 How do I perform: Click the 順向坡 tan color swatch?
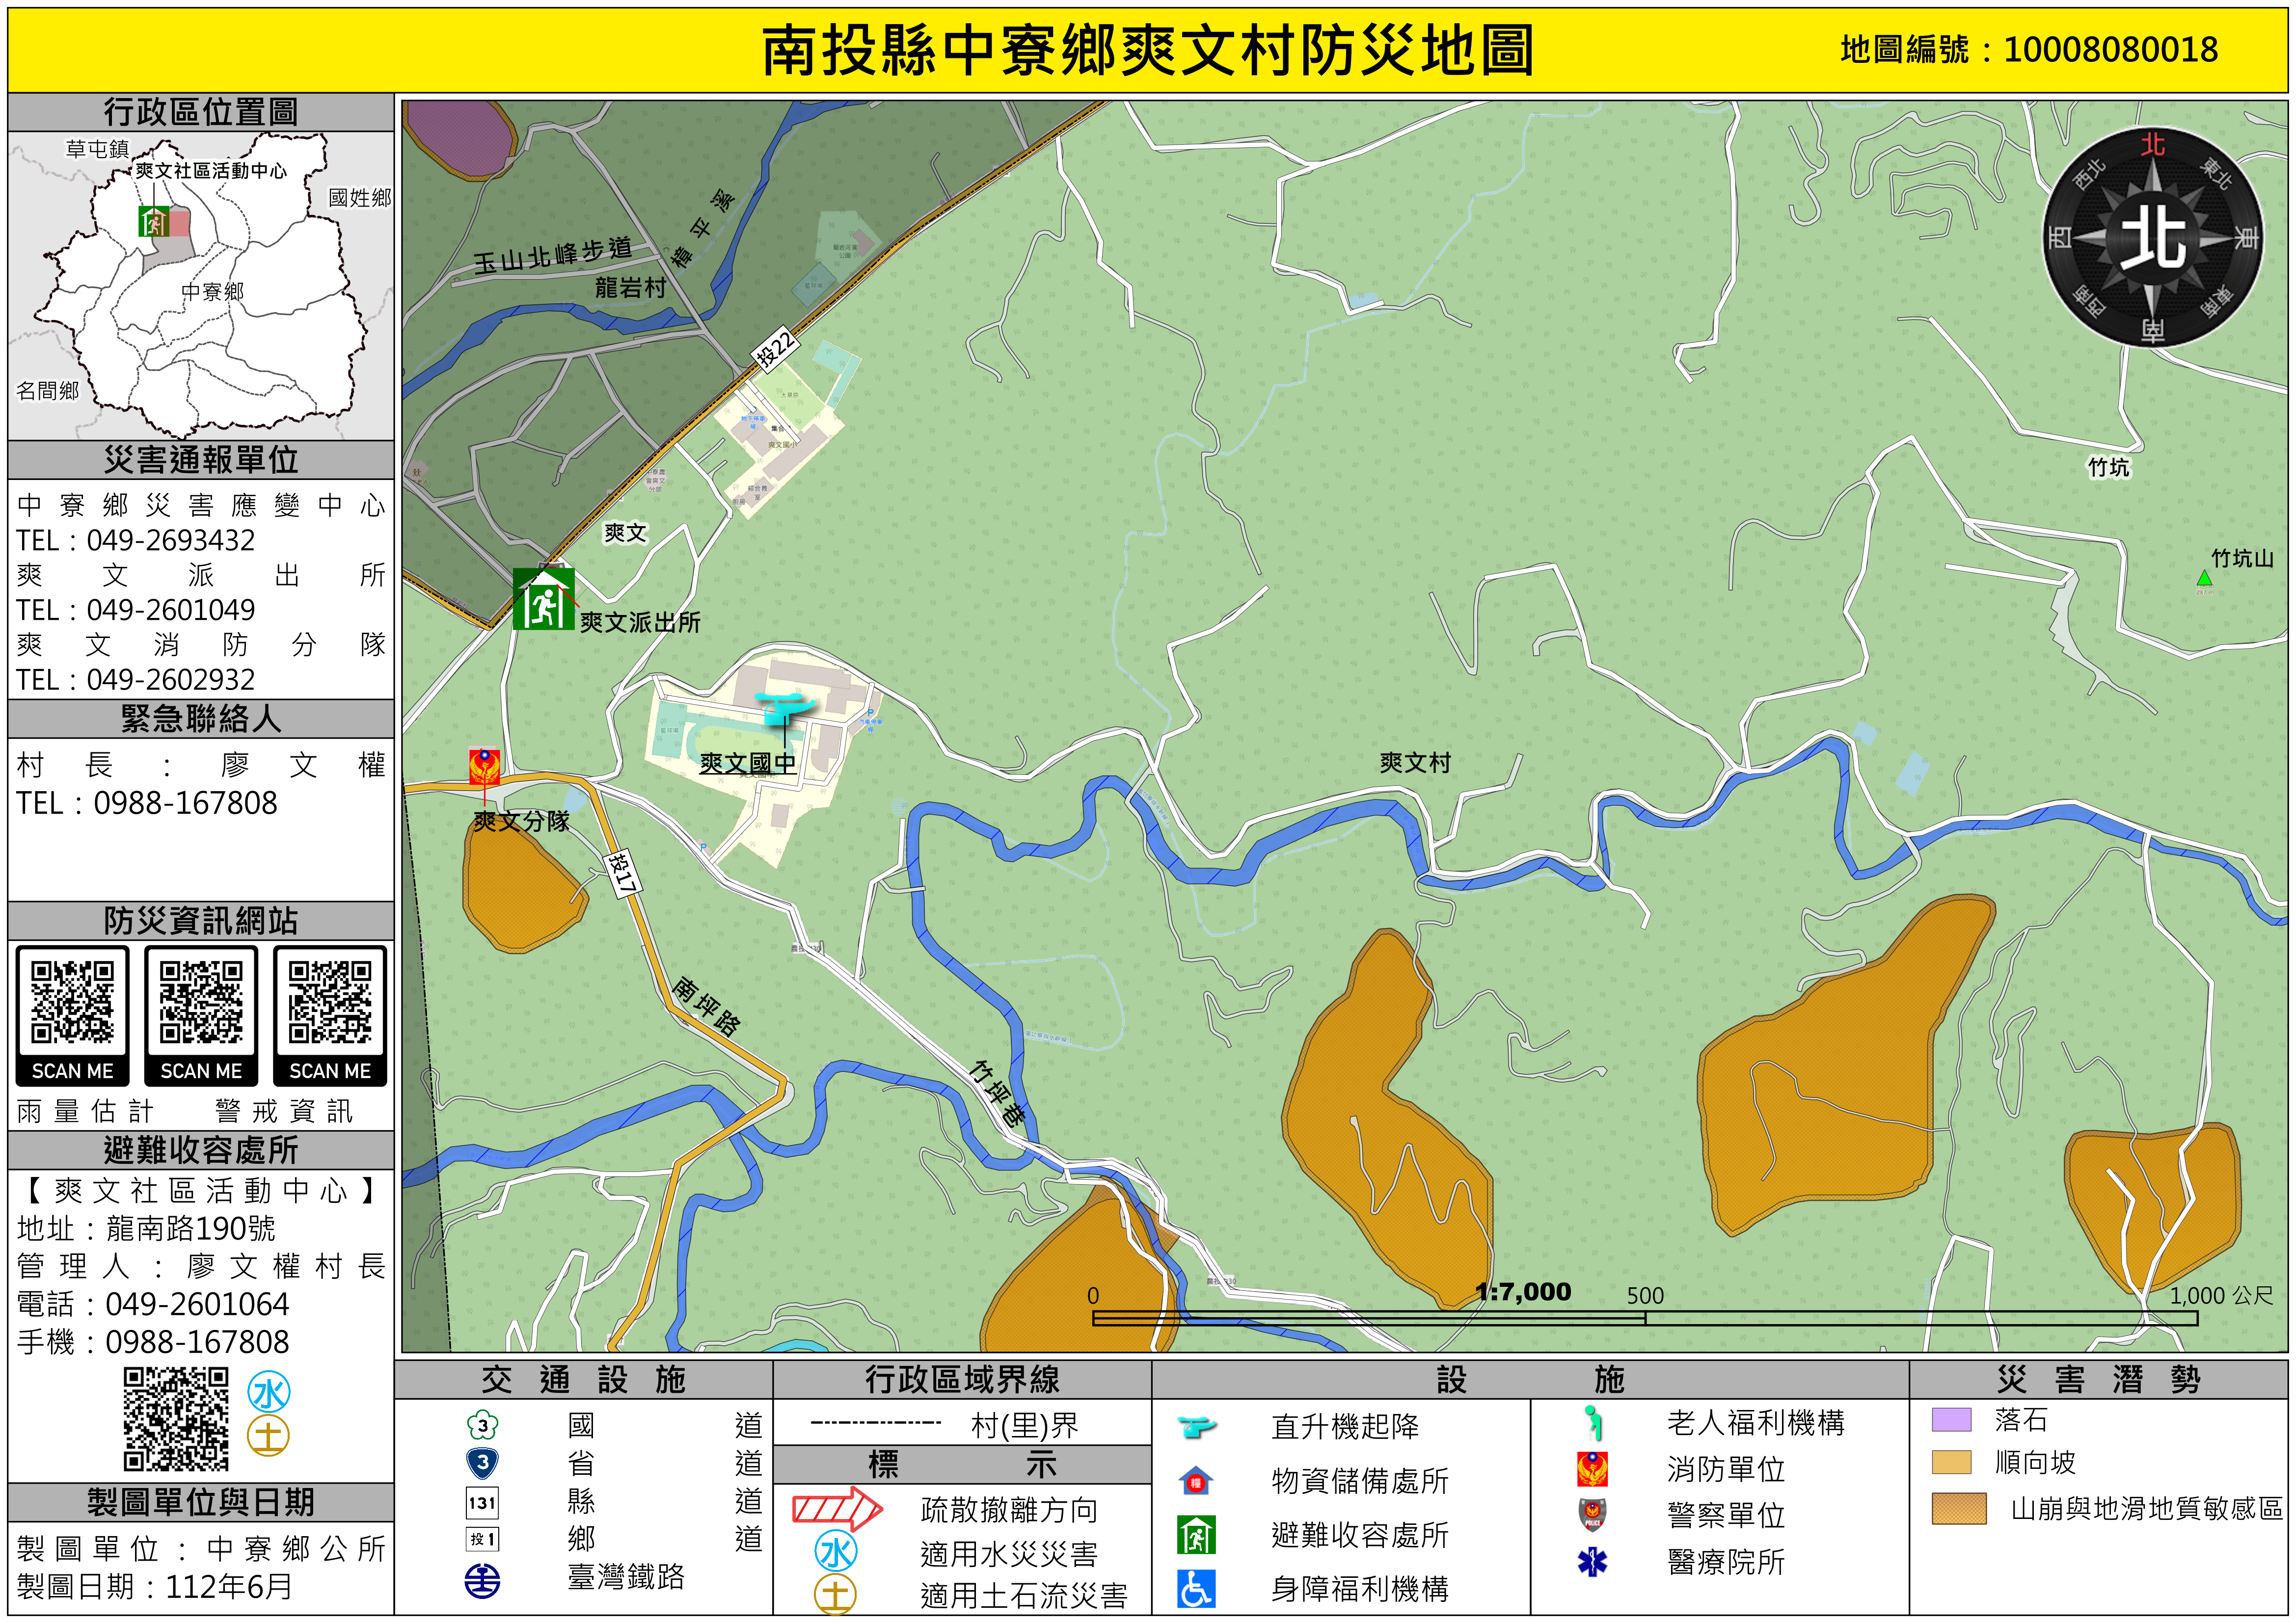pos(1951,1463)
